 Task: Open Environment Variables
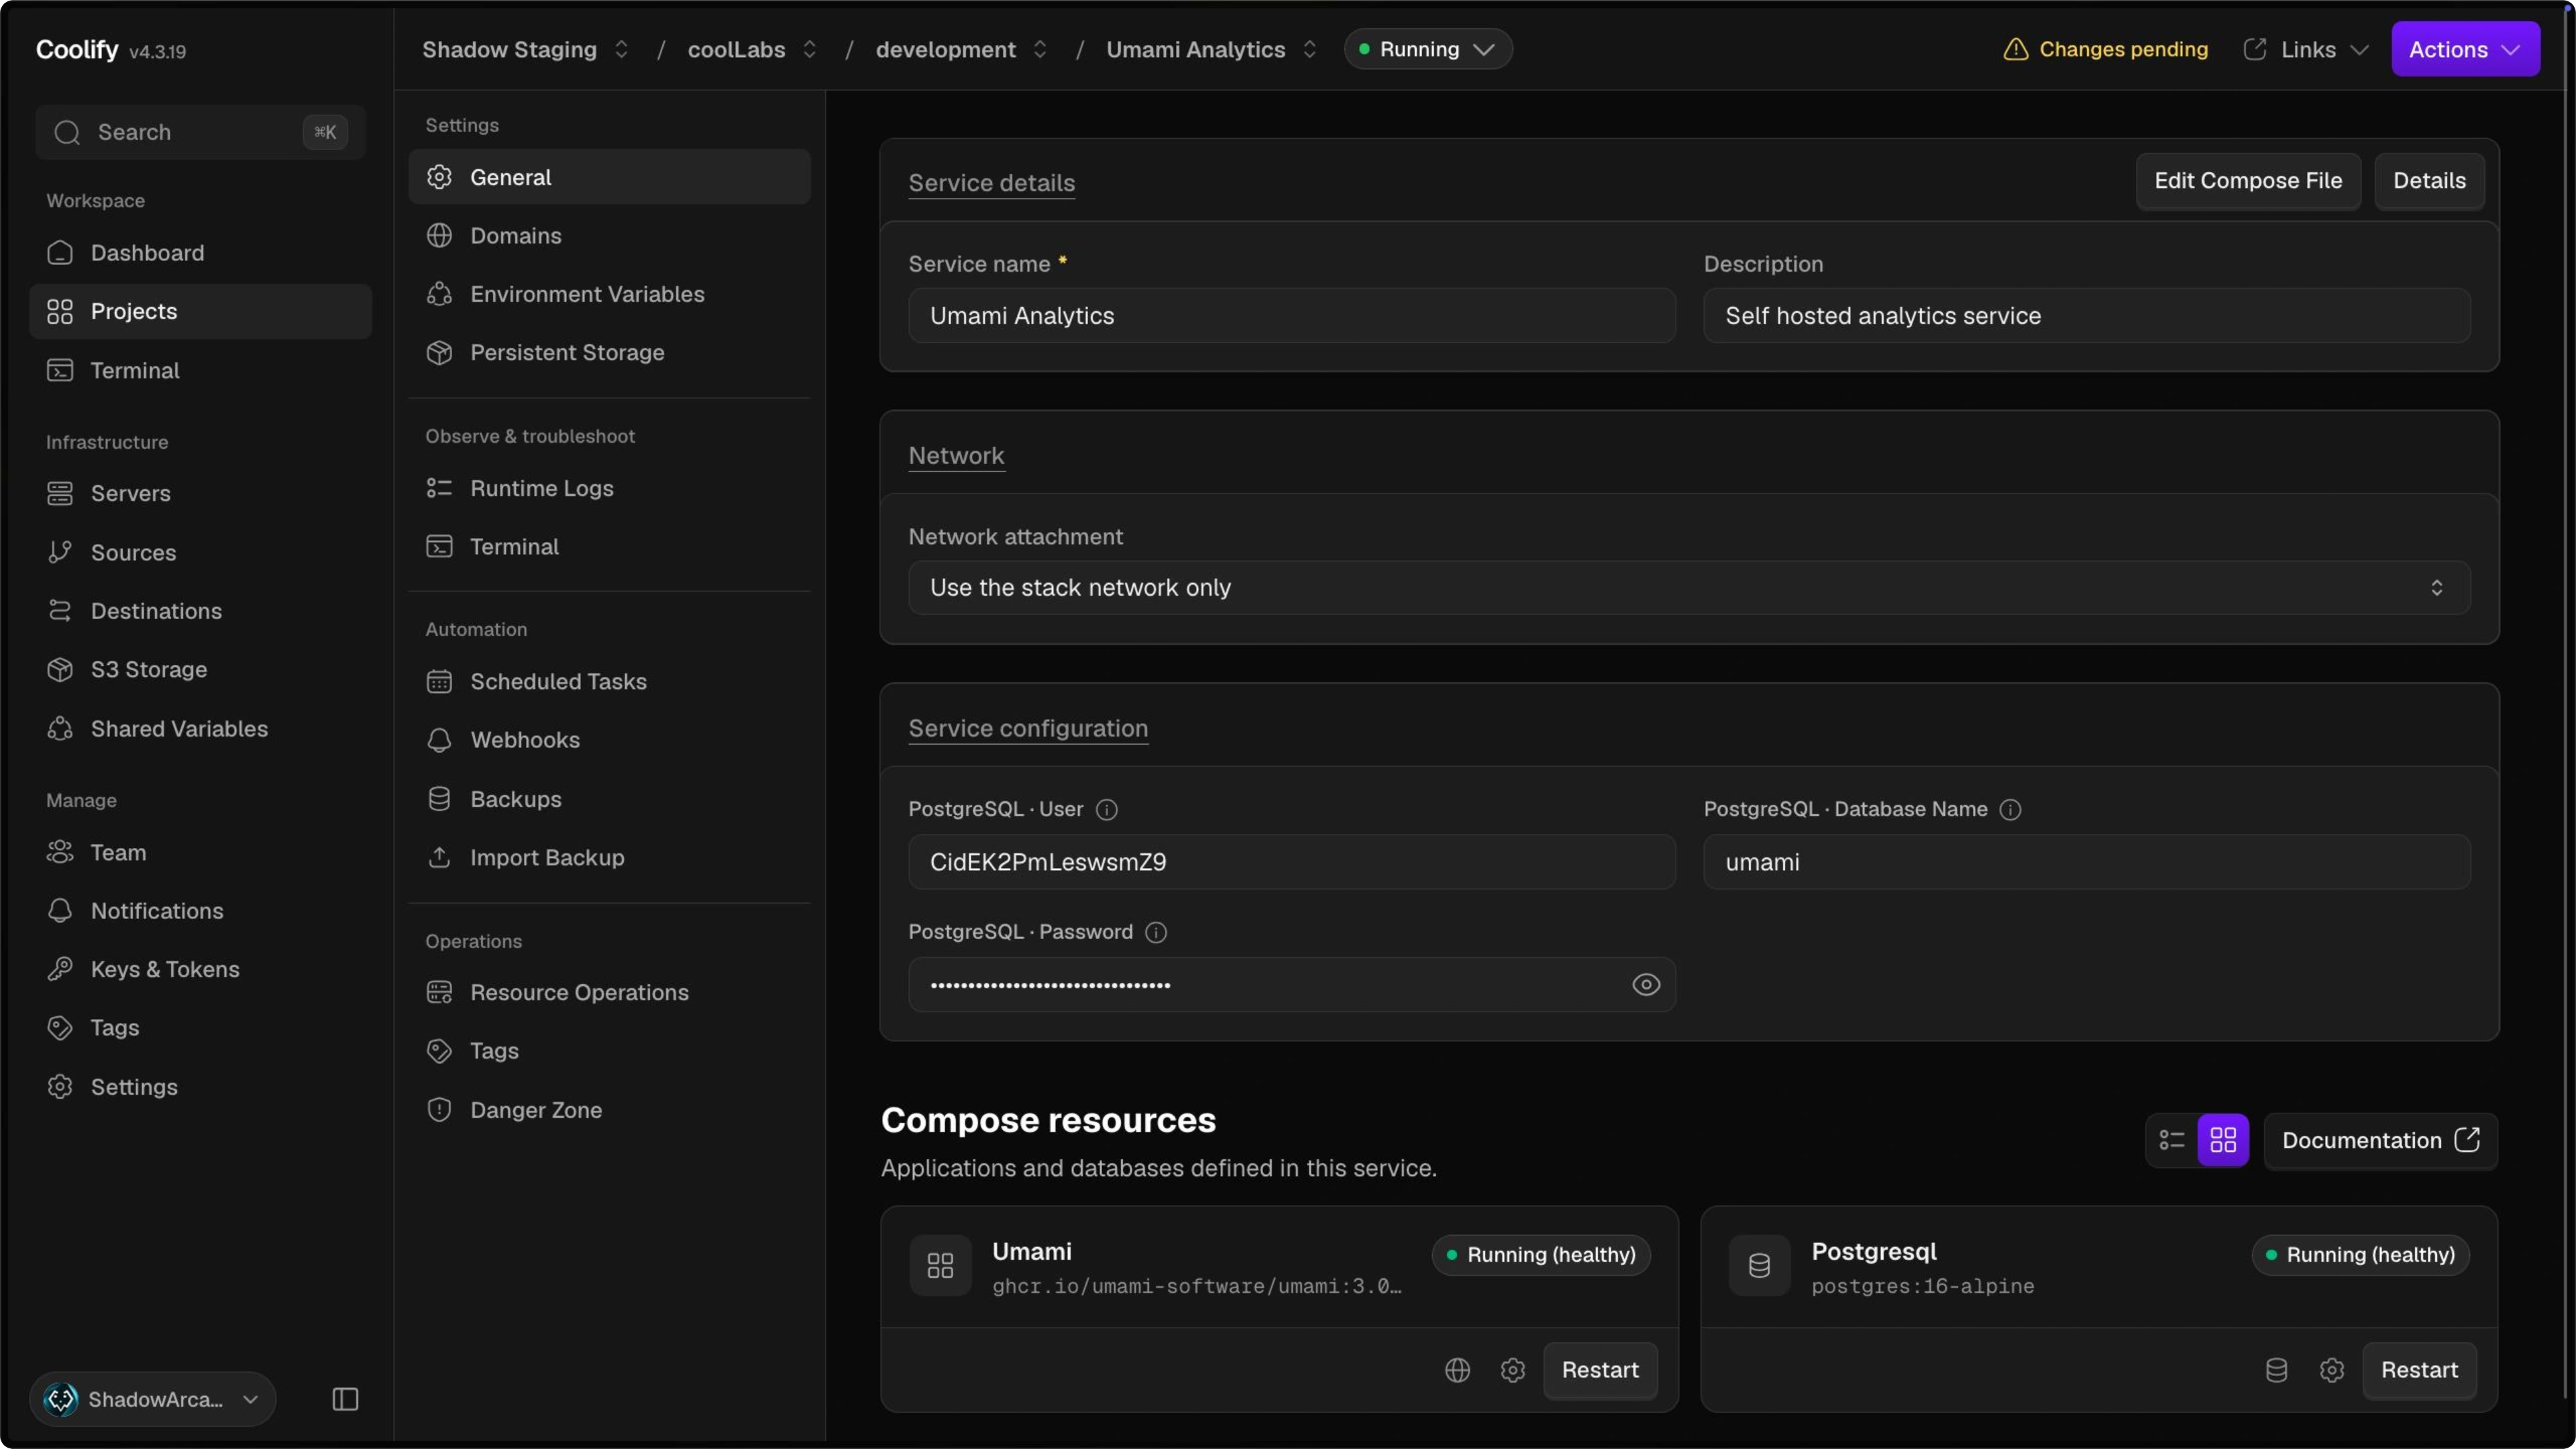coord(609,294)
